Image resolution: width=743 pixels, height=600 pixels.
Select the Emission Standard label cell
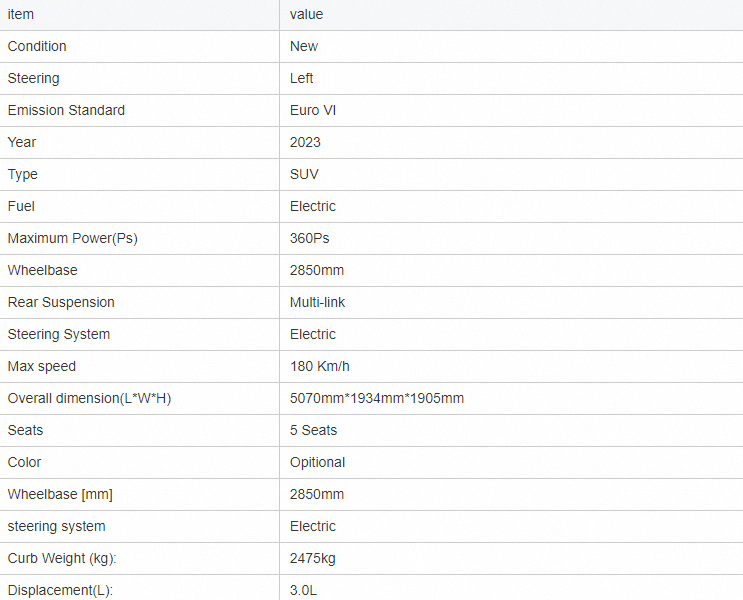(66, 110)
